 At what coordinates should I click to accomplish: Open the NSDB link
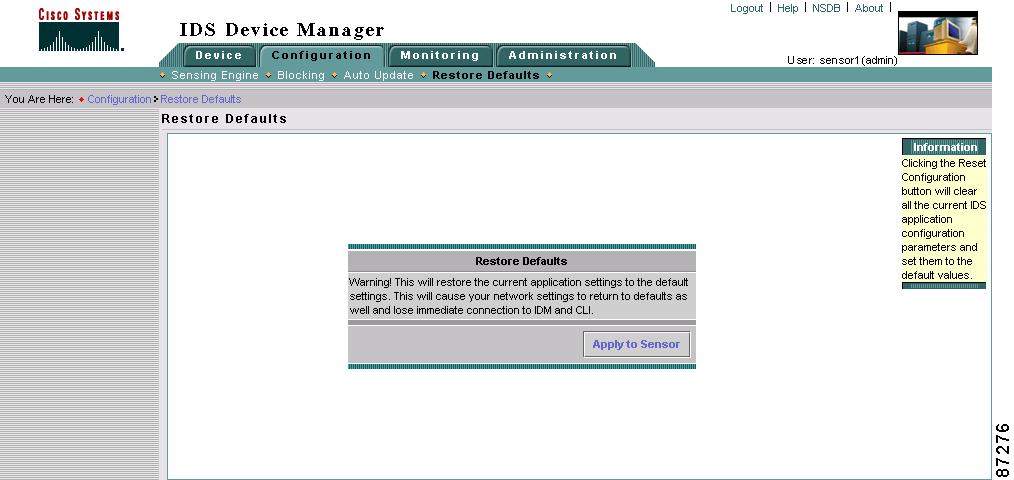(826, 8)
